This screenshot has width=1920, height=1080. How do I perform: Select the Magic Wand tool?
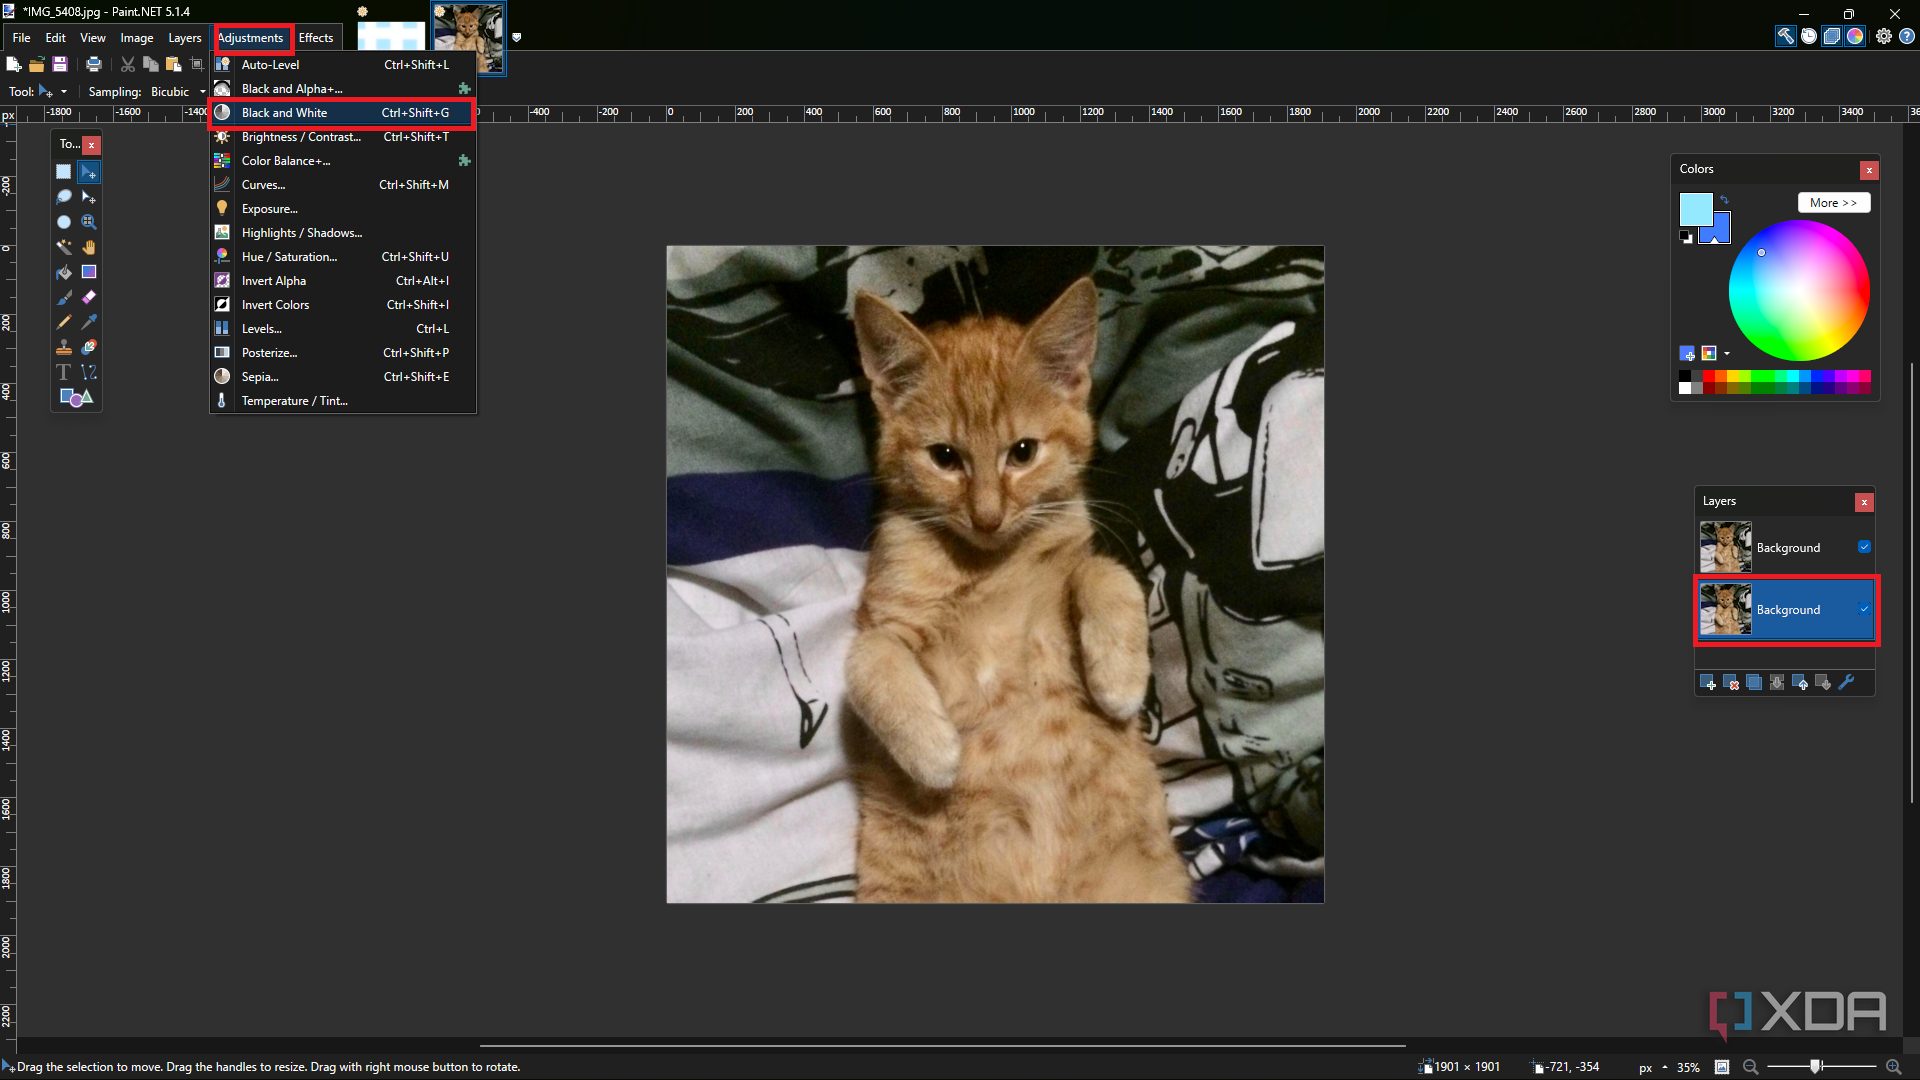(64, 247)
